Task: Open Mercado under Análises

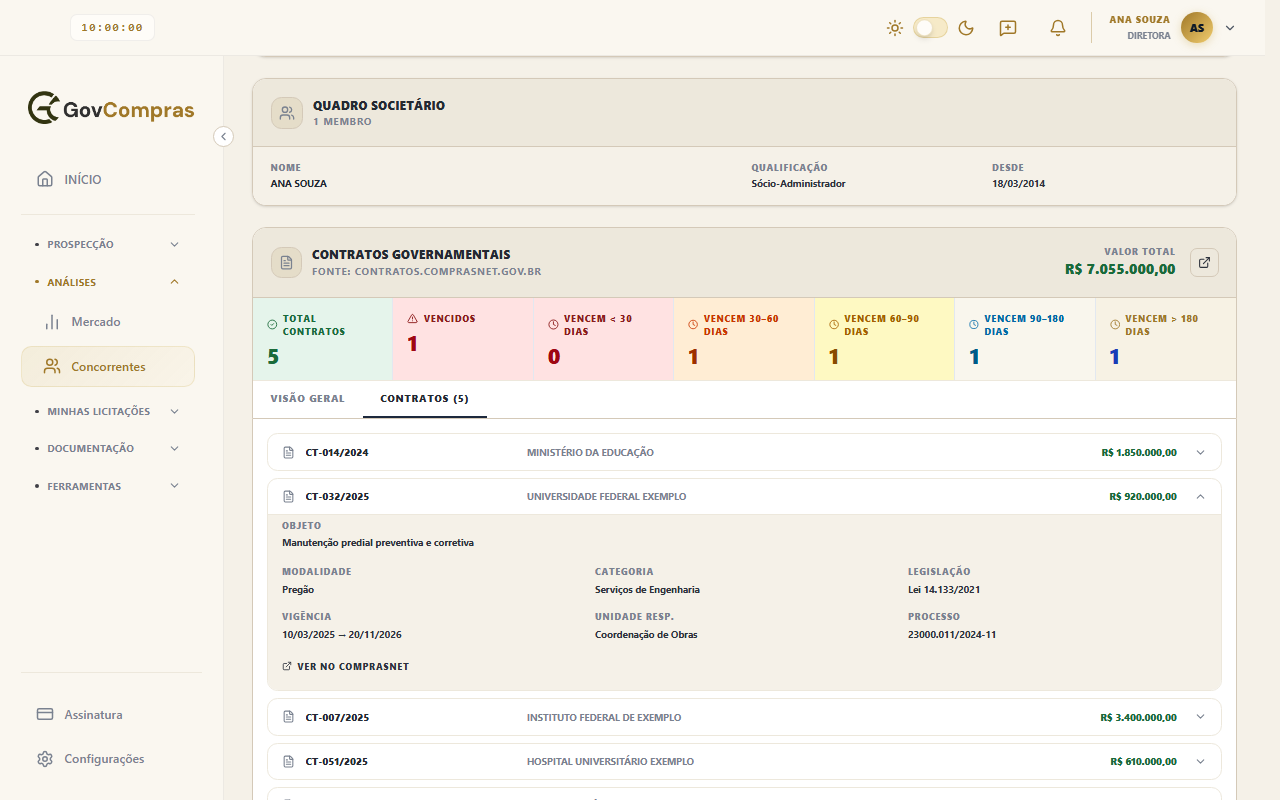Action: (108, 322)
